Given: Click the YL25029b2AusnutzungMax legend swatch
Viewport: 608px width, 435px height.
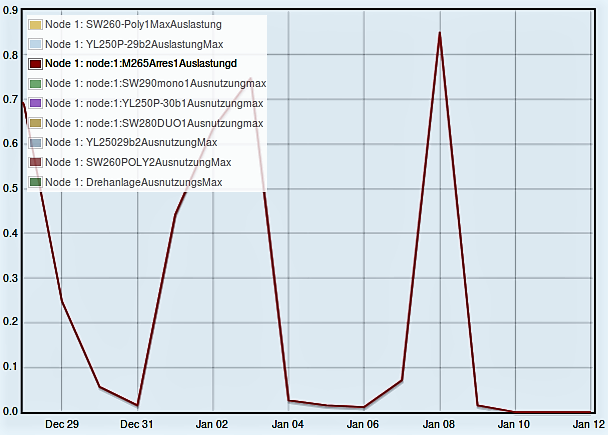Looking at the screenshot, I should (x=36, y=142).
